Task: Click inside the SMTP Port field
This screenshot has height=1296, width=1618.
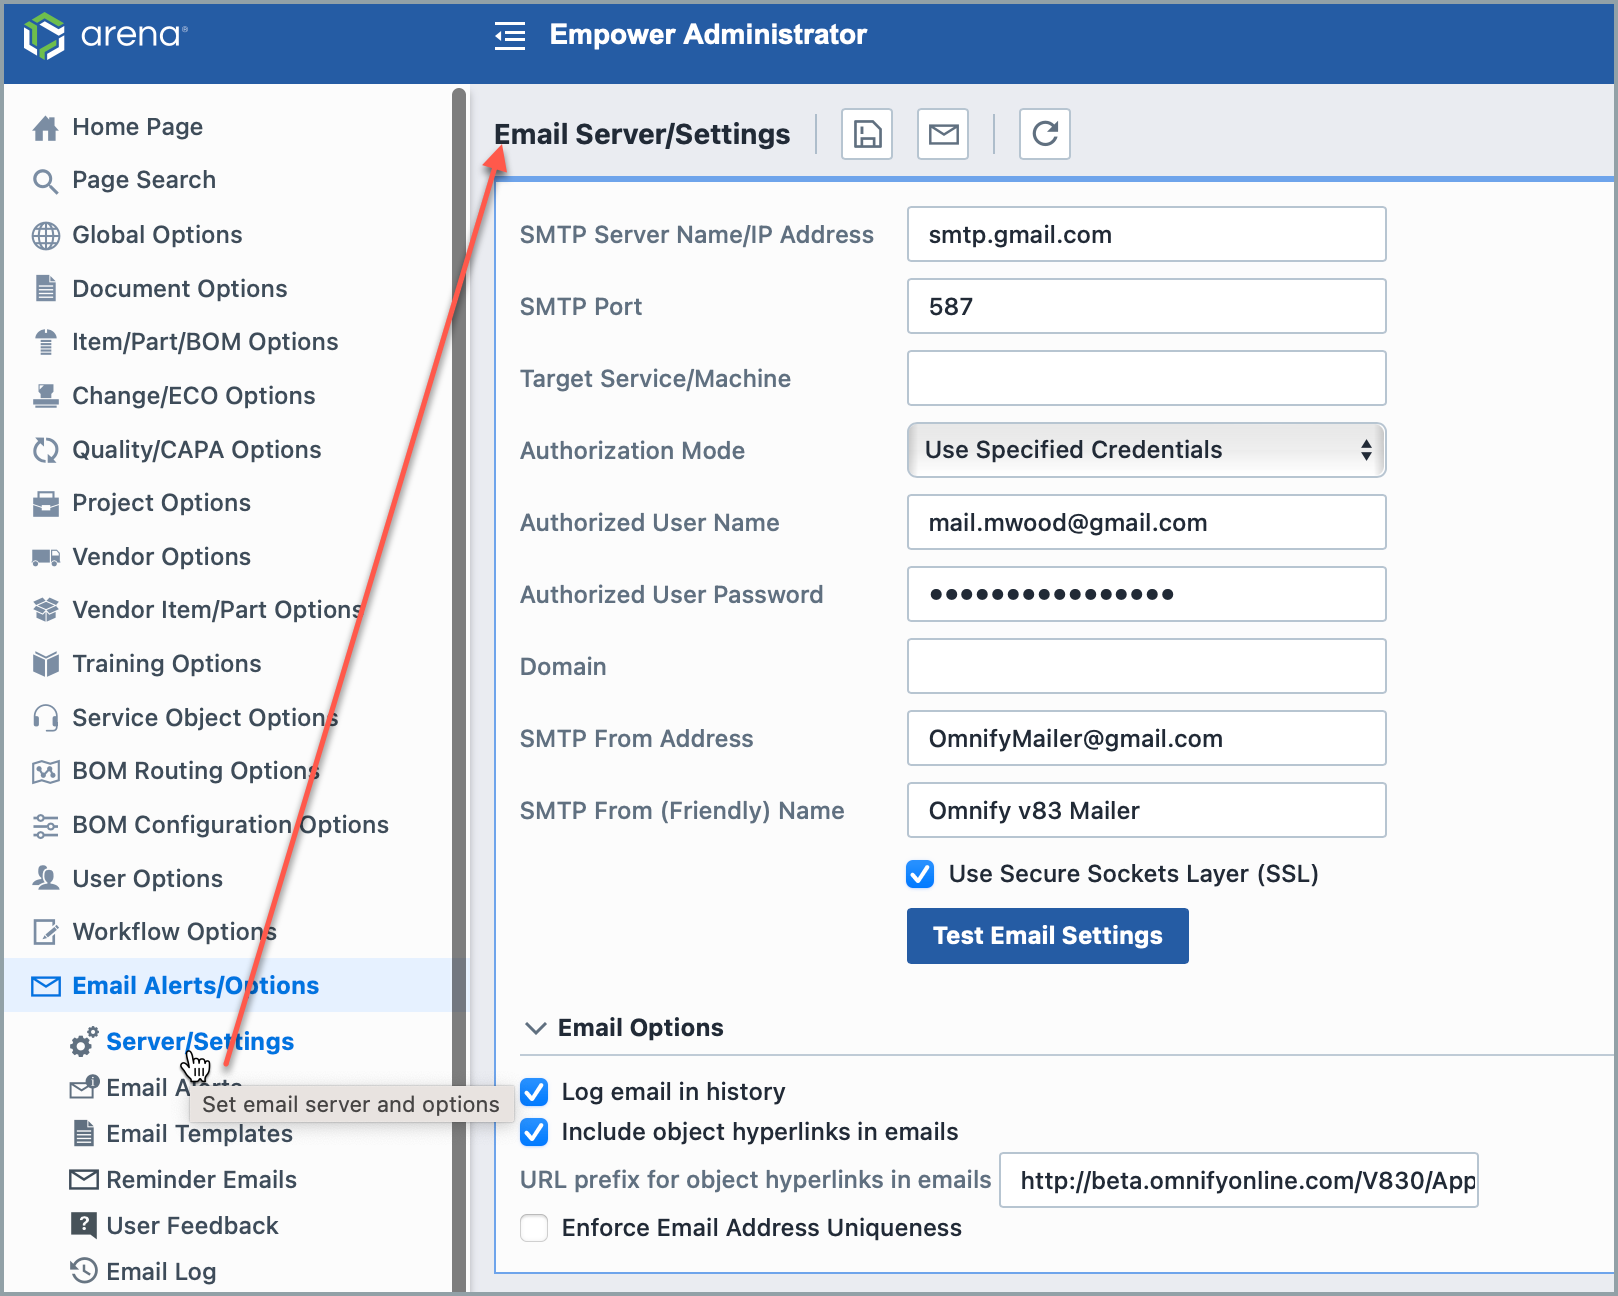Action: click(x=1145, y=306)
